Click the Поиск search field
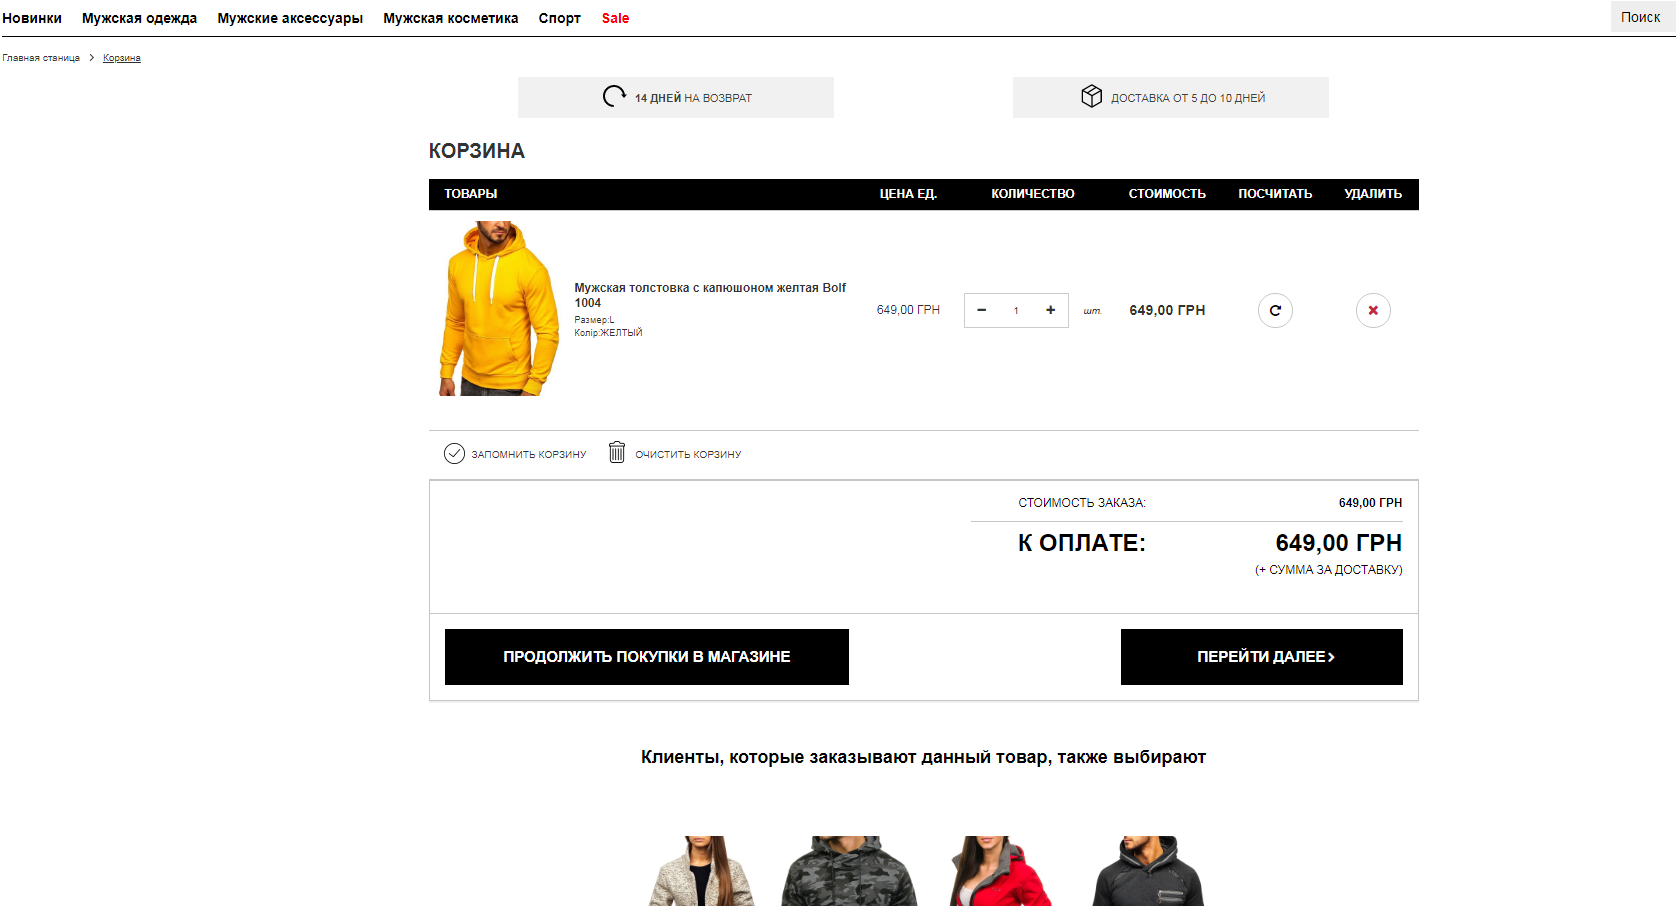Screen dimensions: 1676x906 pos(1640,17)
